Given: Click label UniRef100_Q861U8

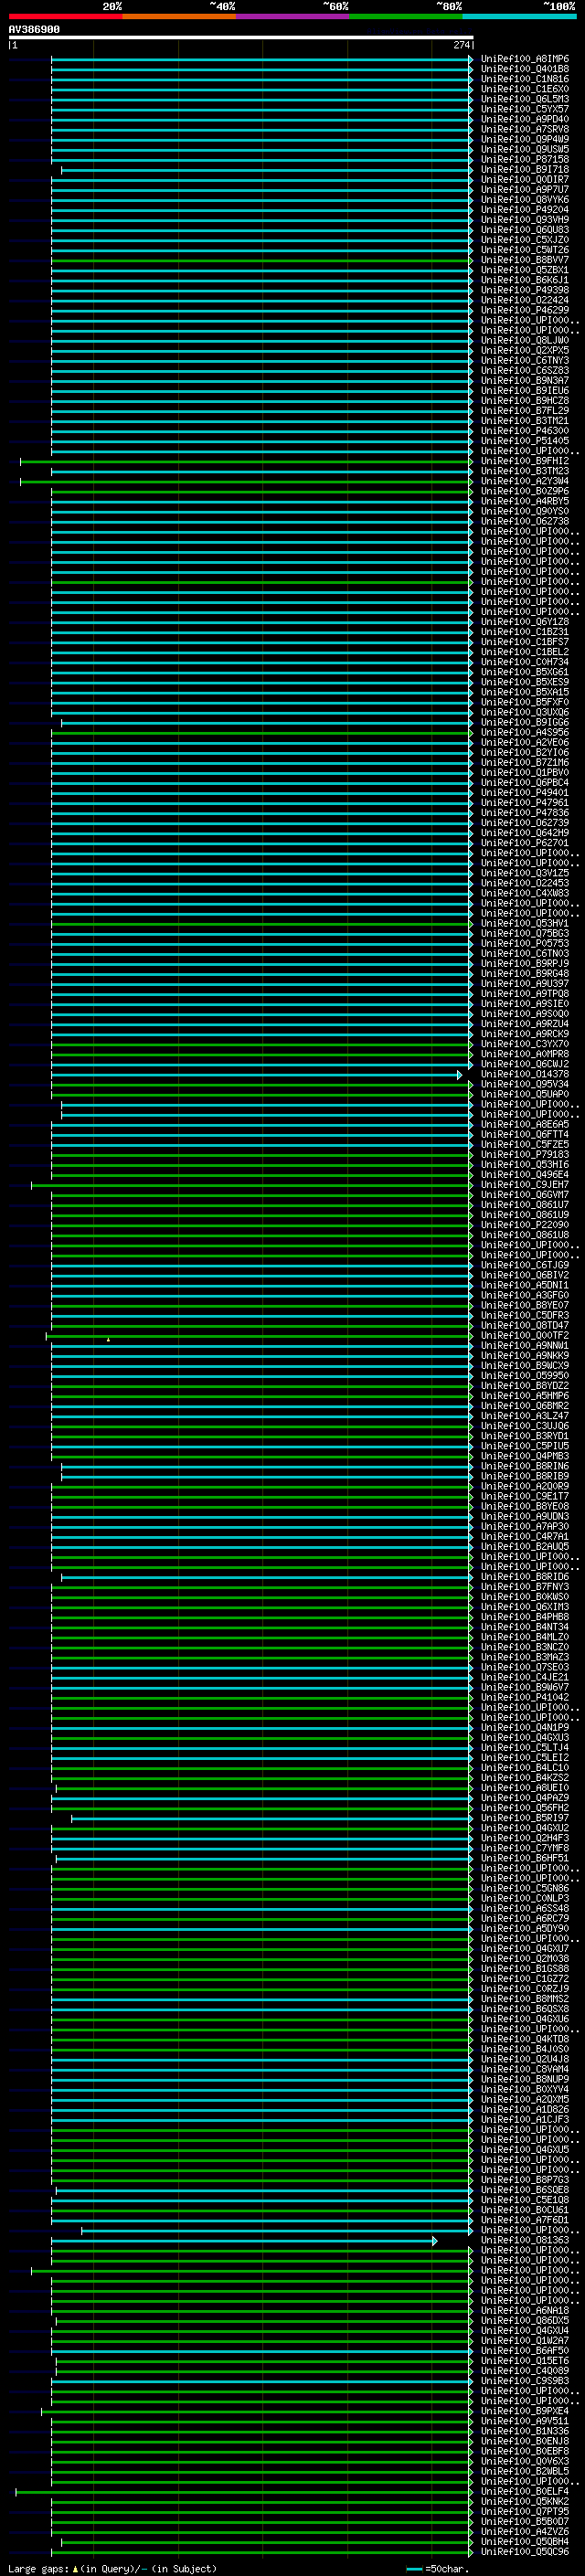Looking at the screenshot, I should point(525,1235).
